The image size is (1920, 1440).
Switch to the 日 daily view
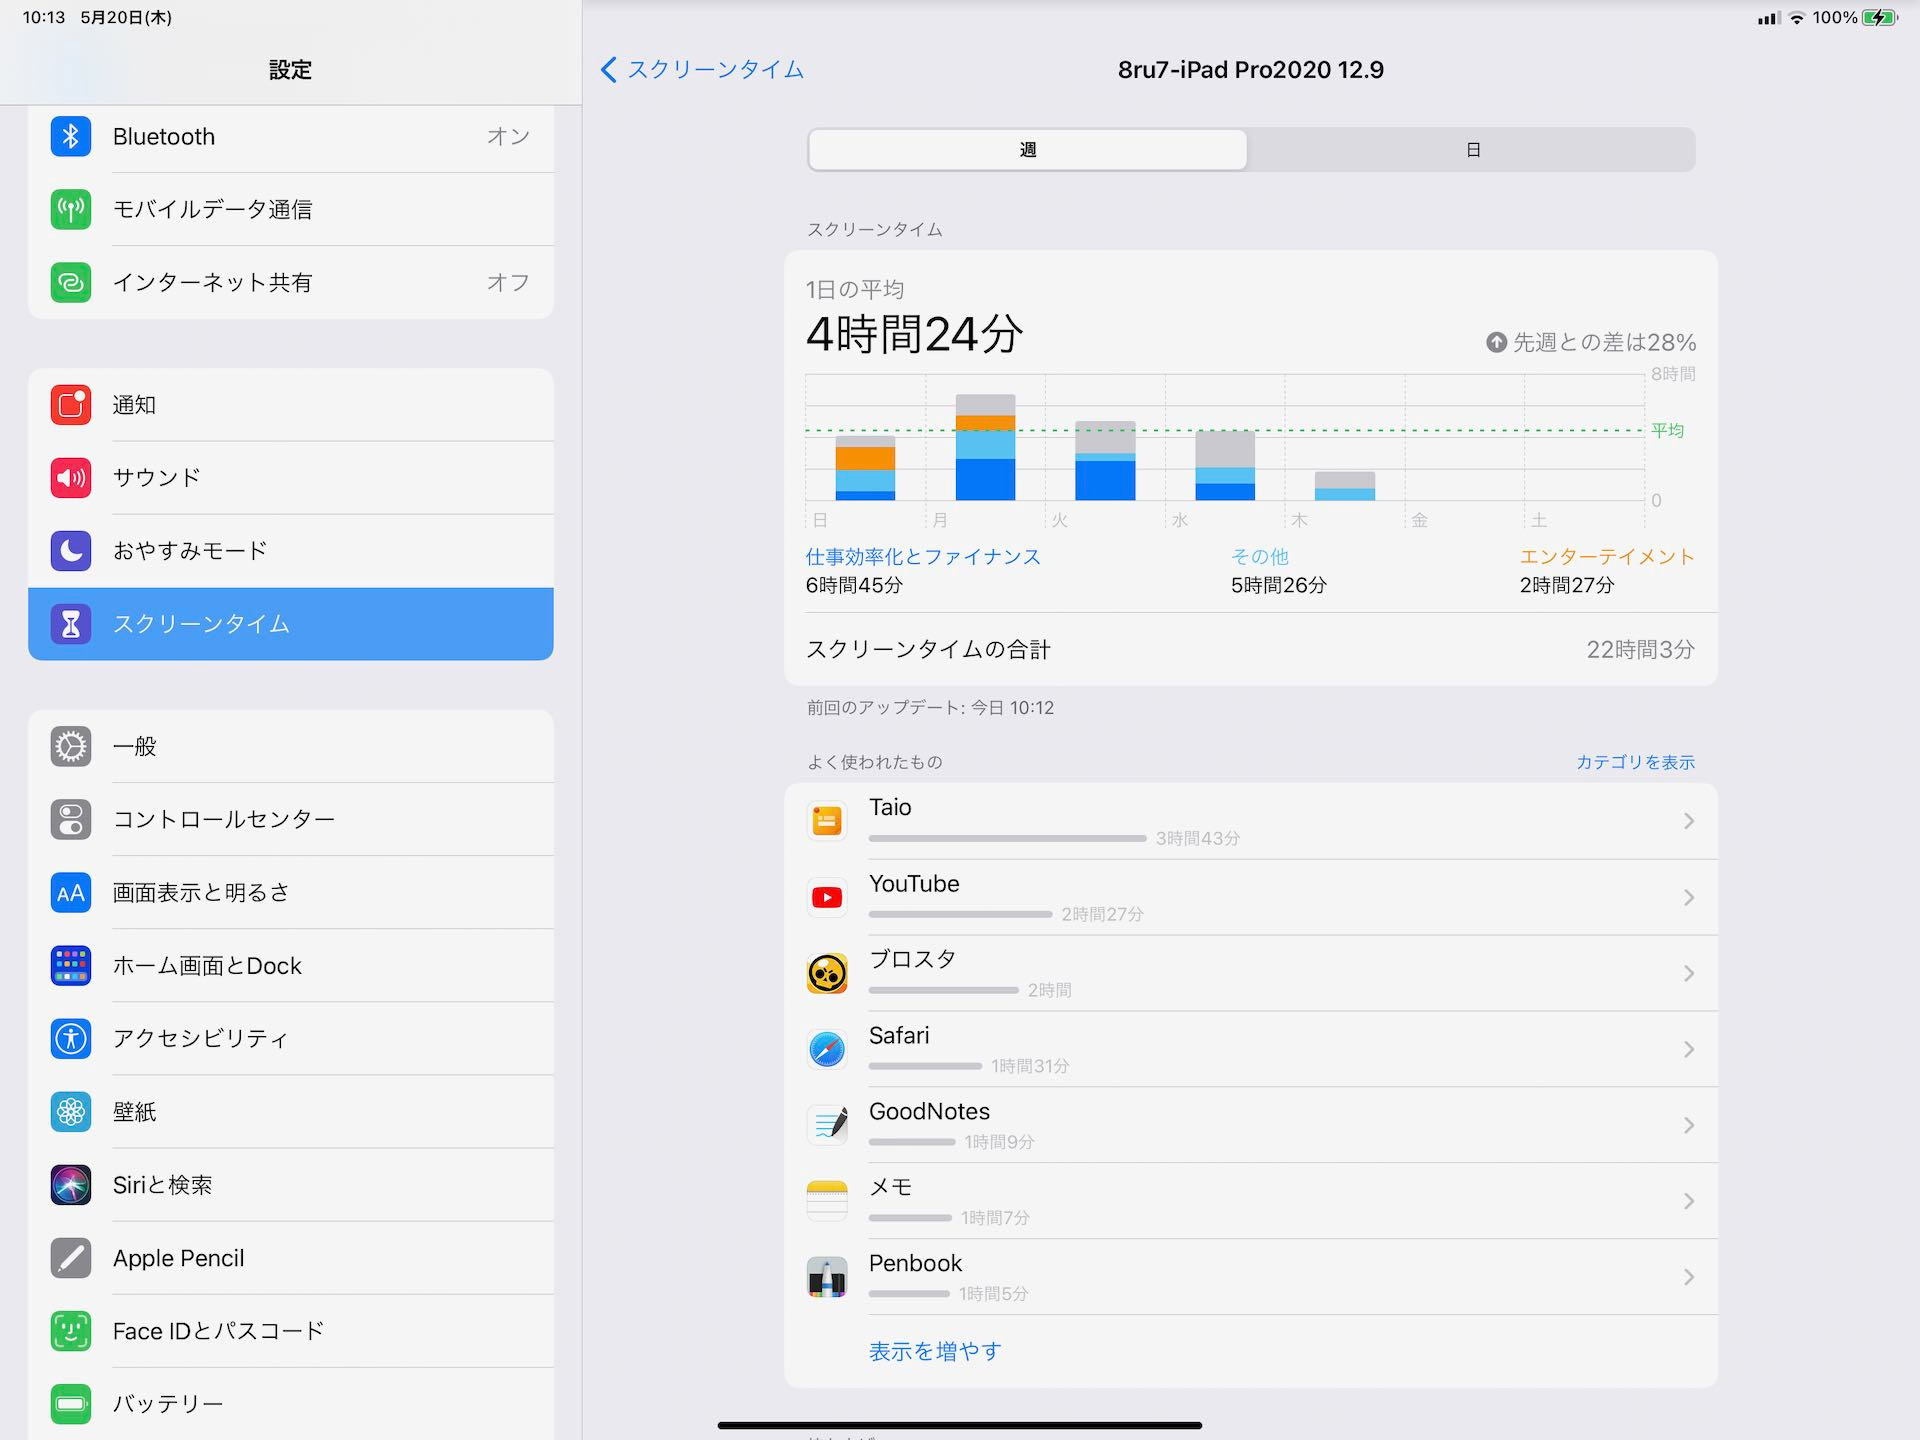point(1472,150)
